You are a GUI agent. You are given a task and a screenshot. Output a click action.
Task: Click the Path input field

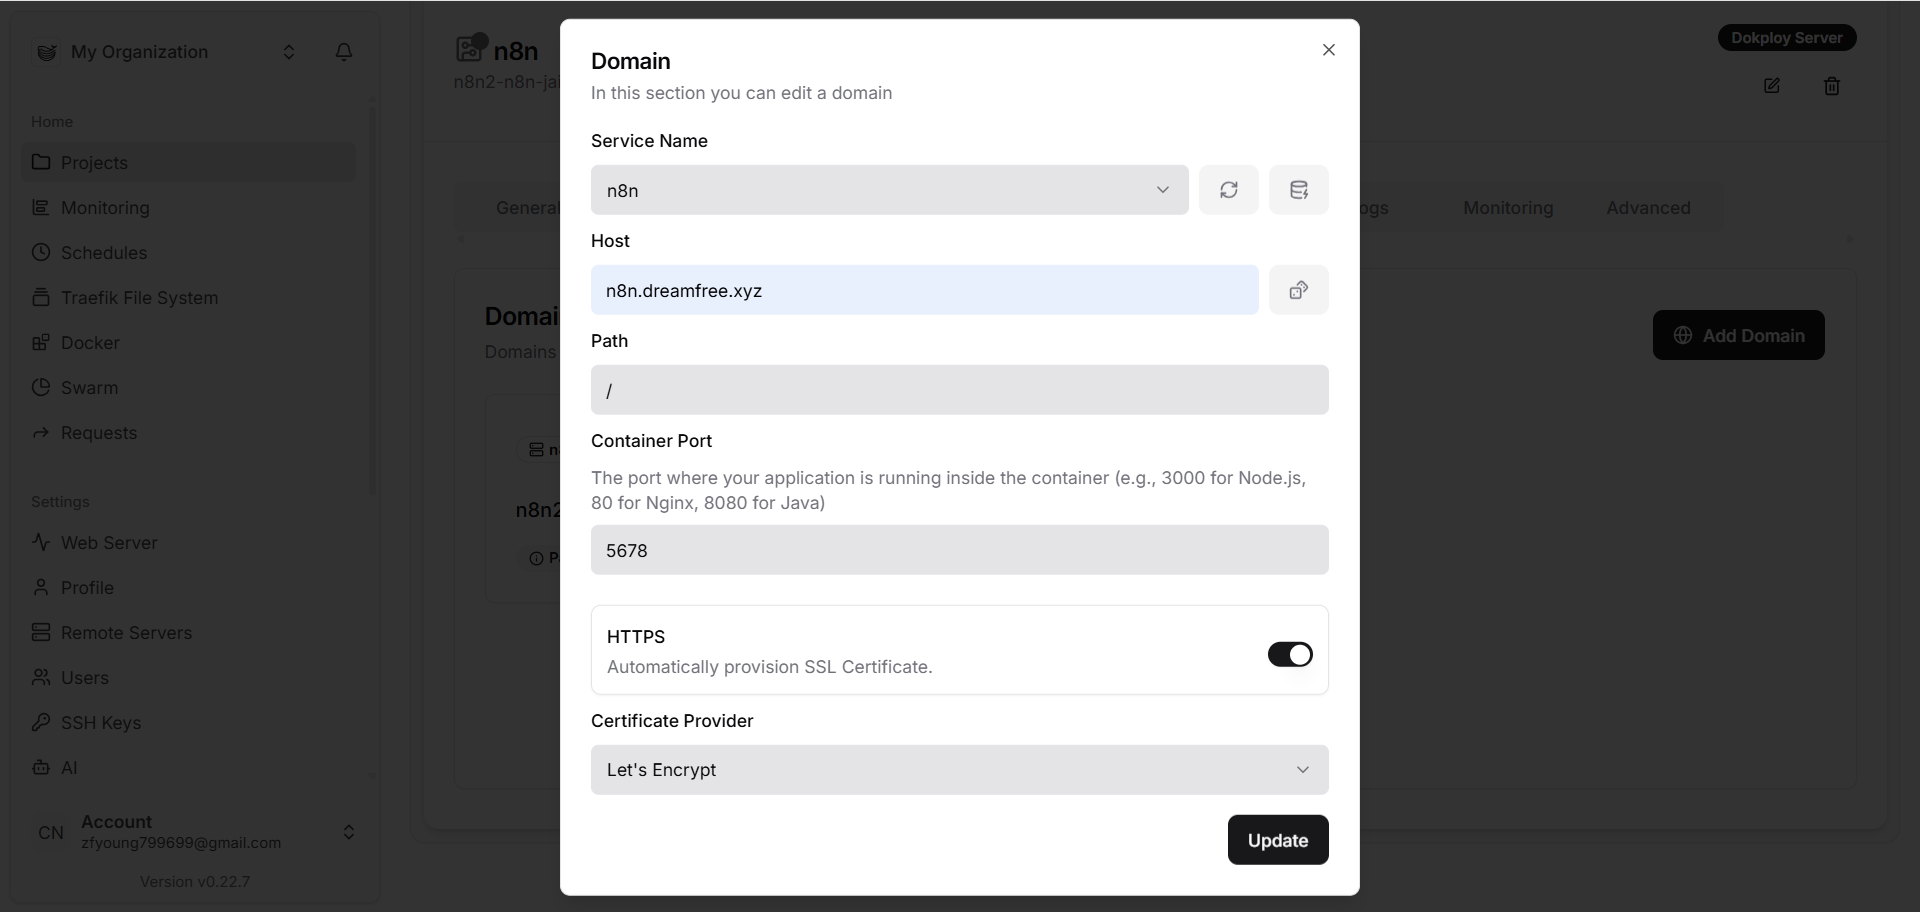959,390
